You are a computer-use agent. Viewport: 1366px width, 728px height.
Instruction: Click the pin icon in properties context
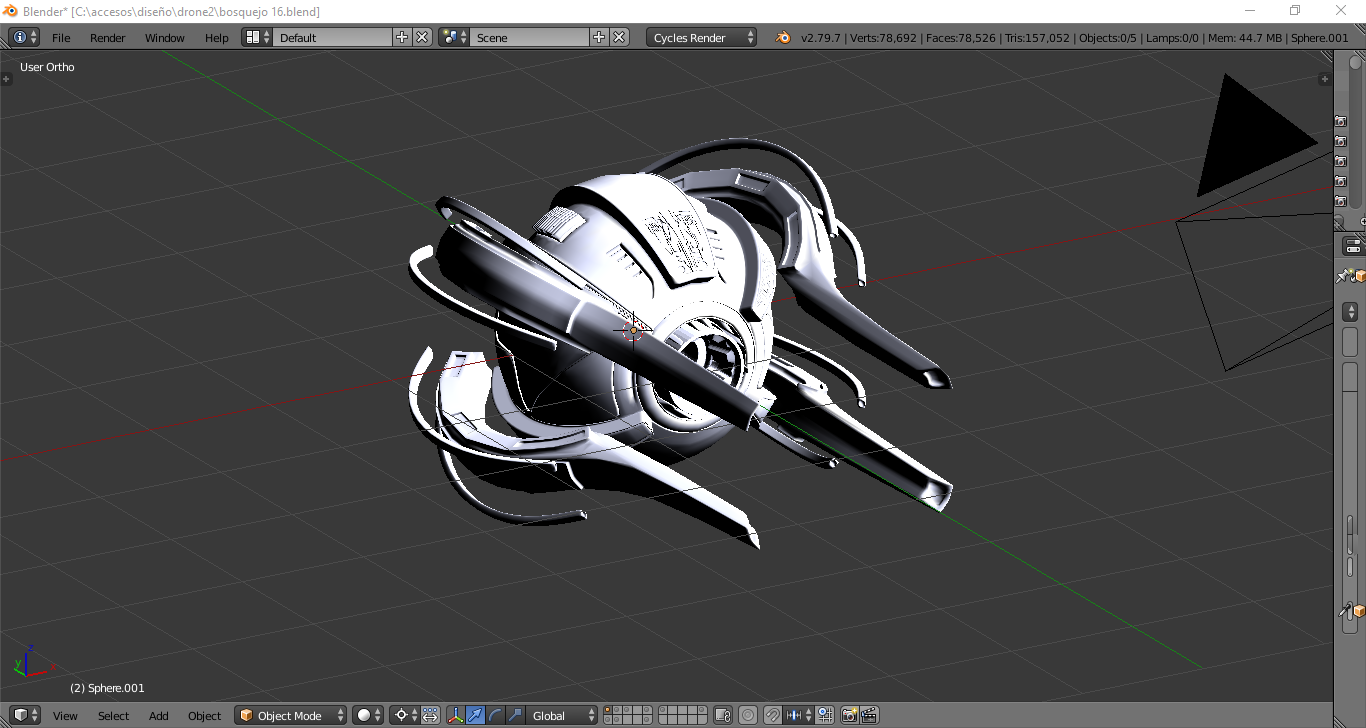coord(1346,276)
